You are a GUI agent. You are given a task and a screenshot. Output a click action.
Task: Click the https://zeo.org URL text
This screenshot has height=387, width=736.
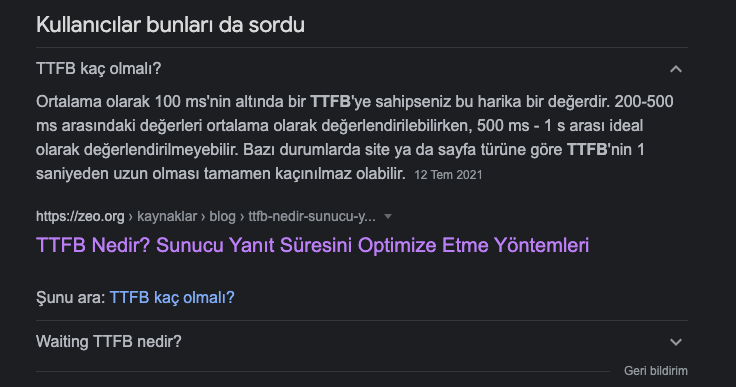pyautogui.click(x=80, y=217)
